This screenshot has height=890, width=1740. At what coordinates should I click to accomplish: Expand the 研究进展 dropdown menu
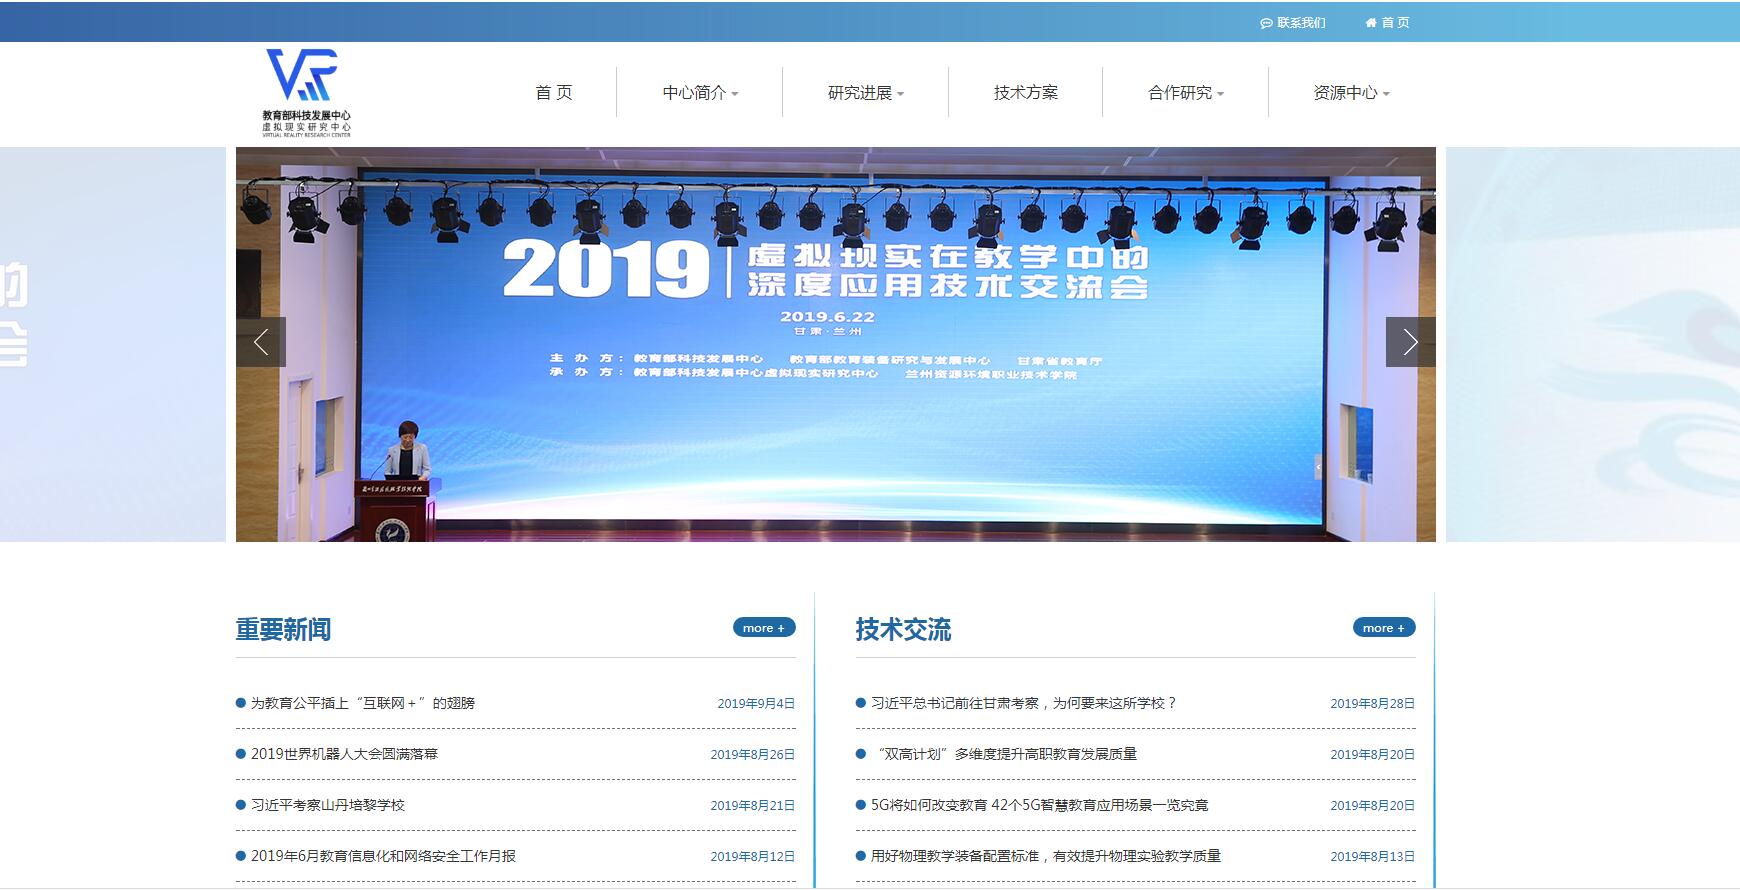pos(865,93)
